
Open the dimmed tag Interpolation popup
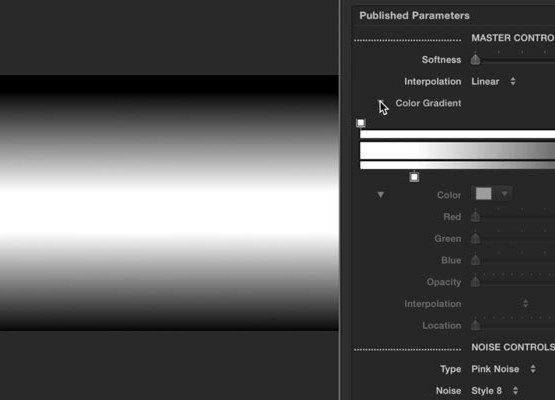[x=526, y=303]
